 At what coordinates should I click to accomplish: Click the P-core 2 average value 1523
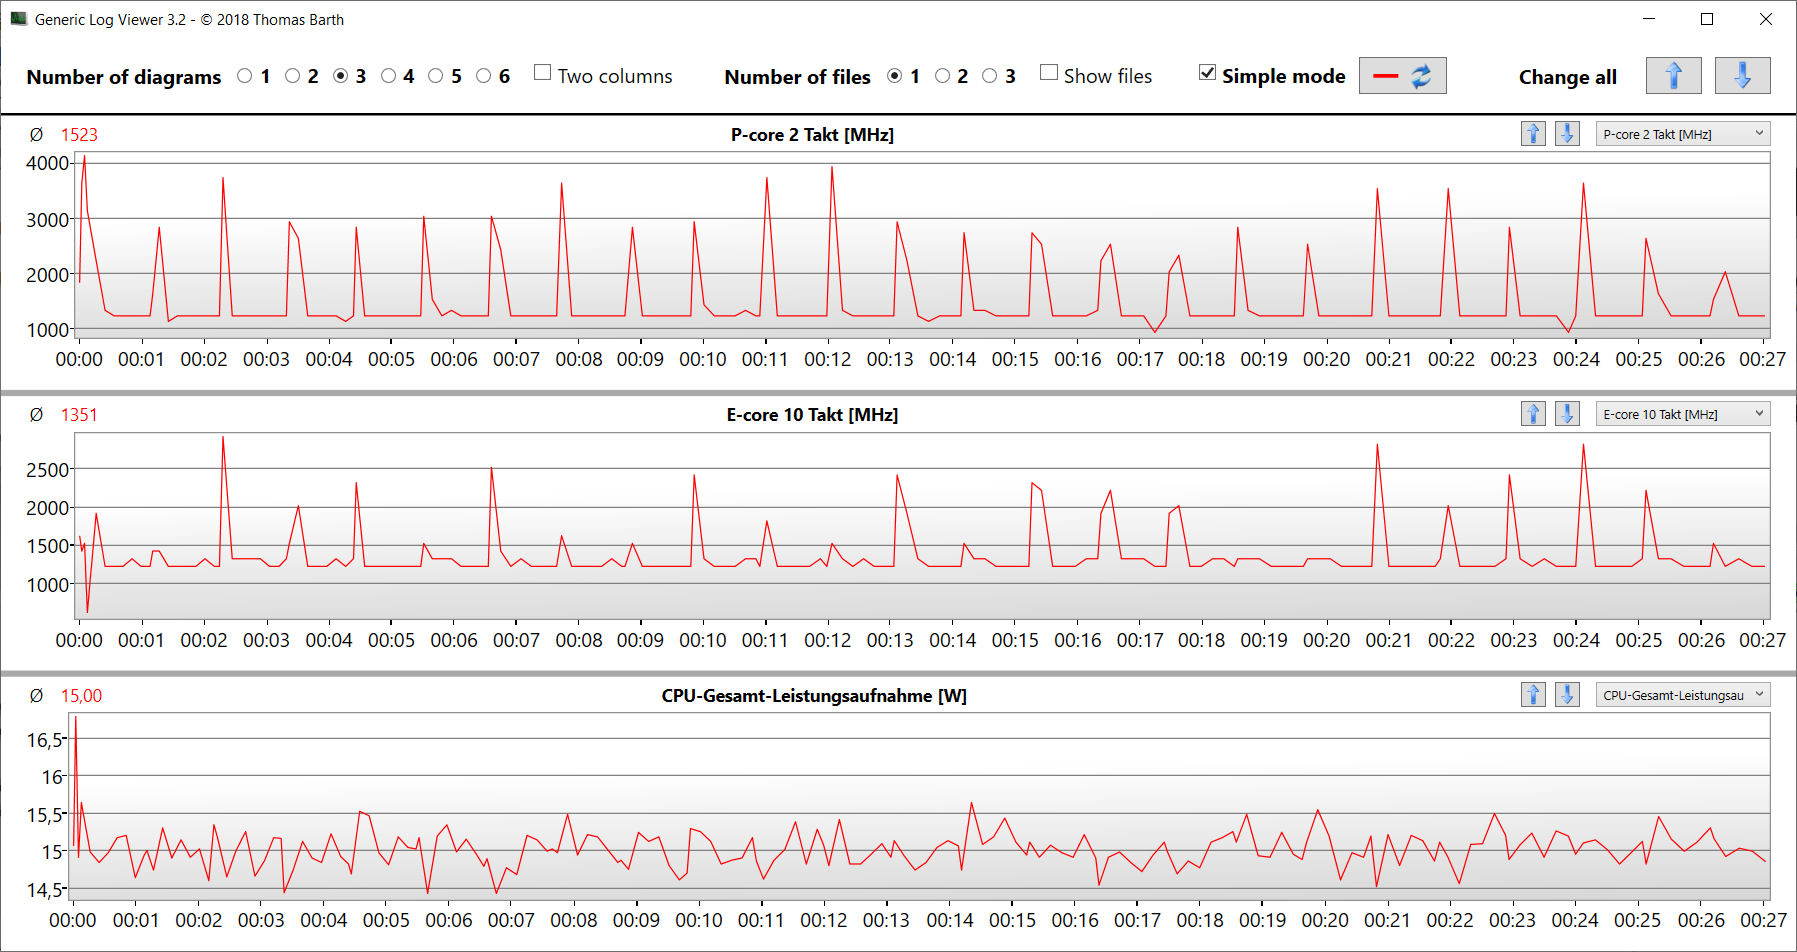pos(79,135)
